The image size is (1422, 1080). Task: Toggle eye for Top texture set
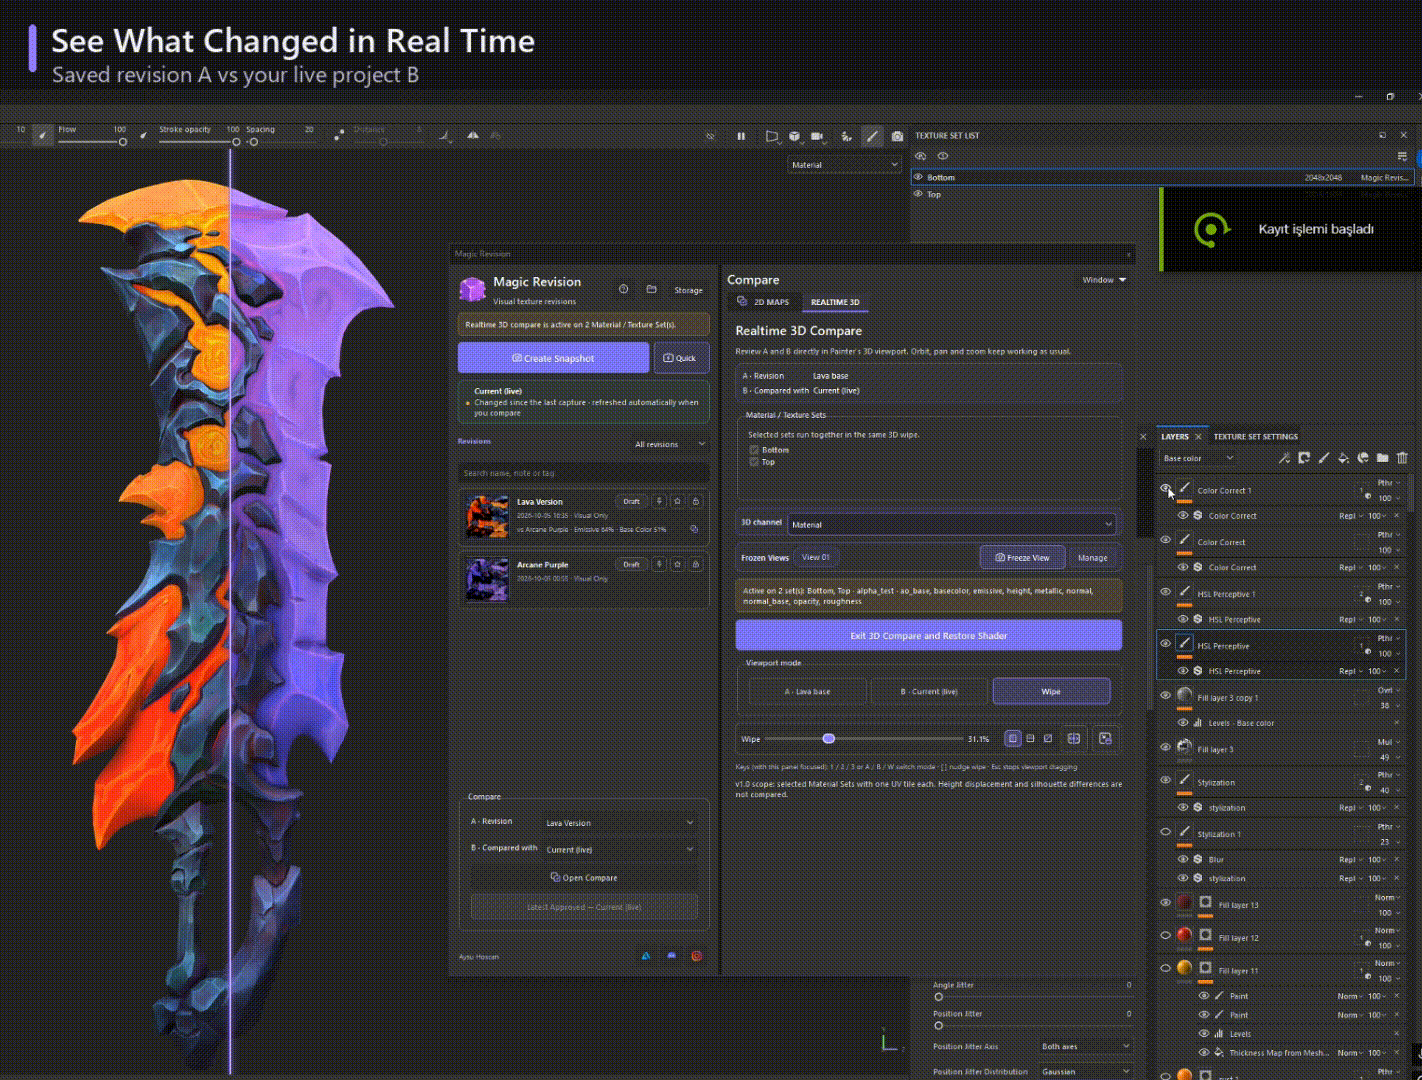[918, 194]
